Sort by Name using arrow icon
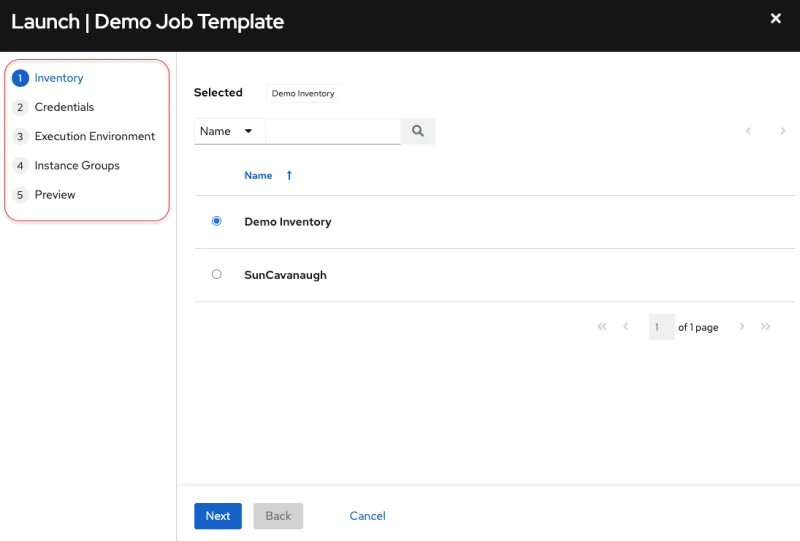The image size is (800, 541). [x=289, y=175]
